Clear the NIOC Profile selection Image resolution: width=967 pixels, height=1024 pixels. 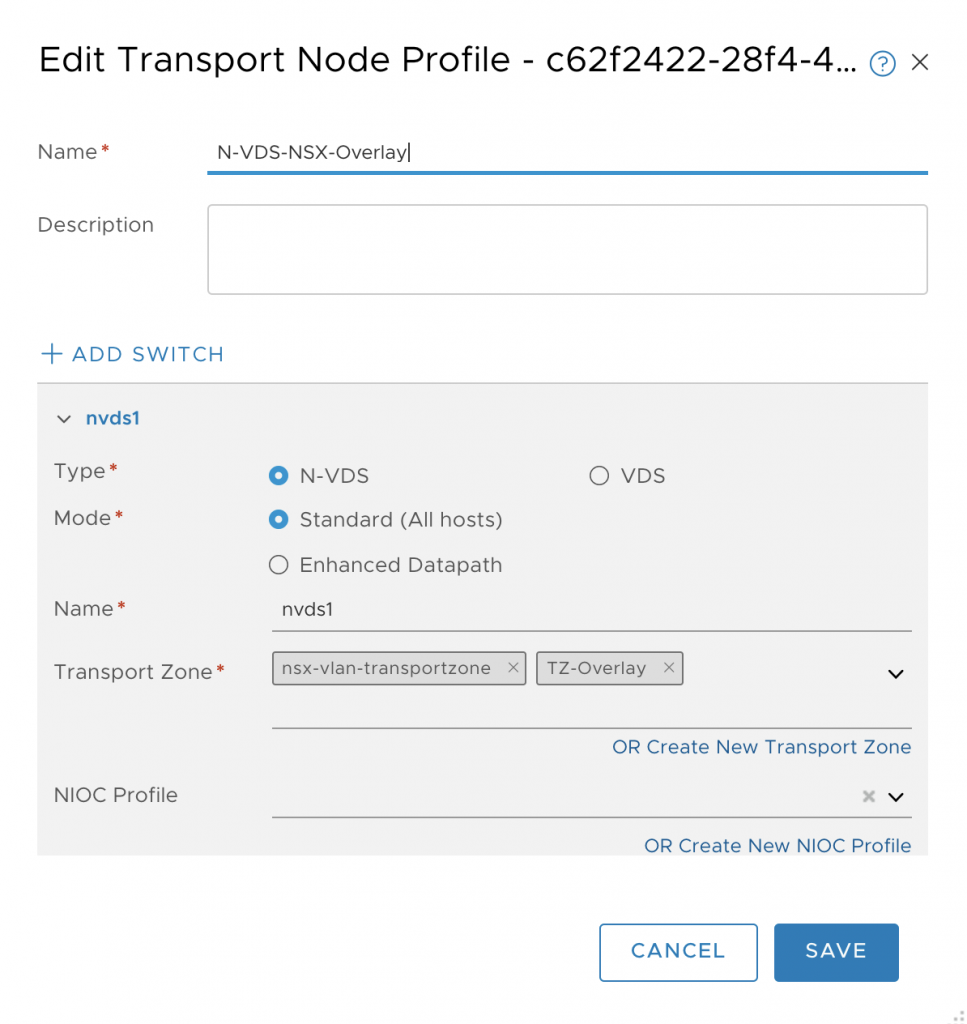868,796
